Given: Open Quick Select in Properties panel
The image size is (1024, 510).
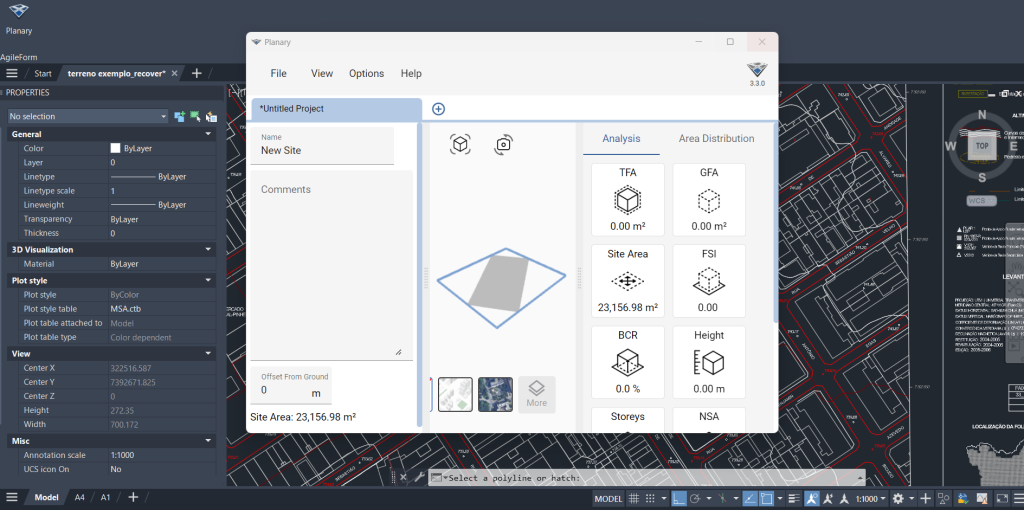Looking at the screenshot, I should 211,116.
